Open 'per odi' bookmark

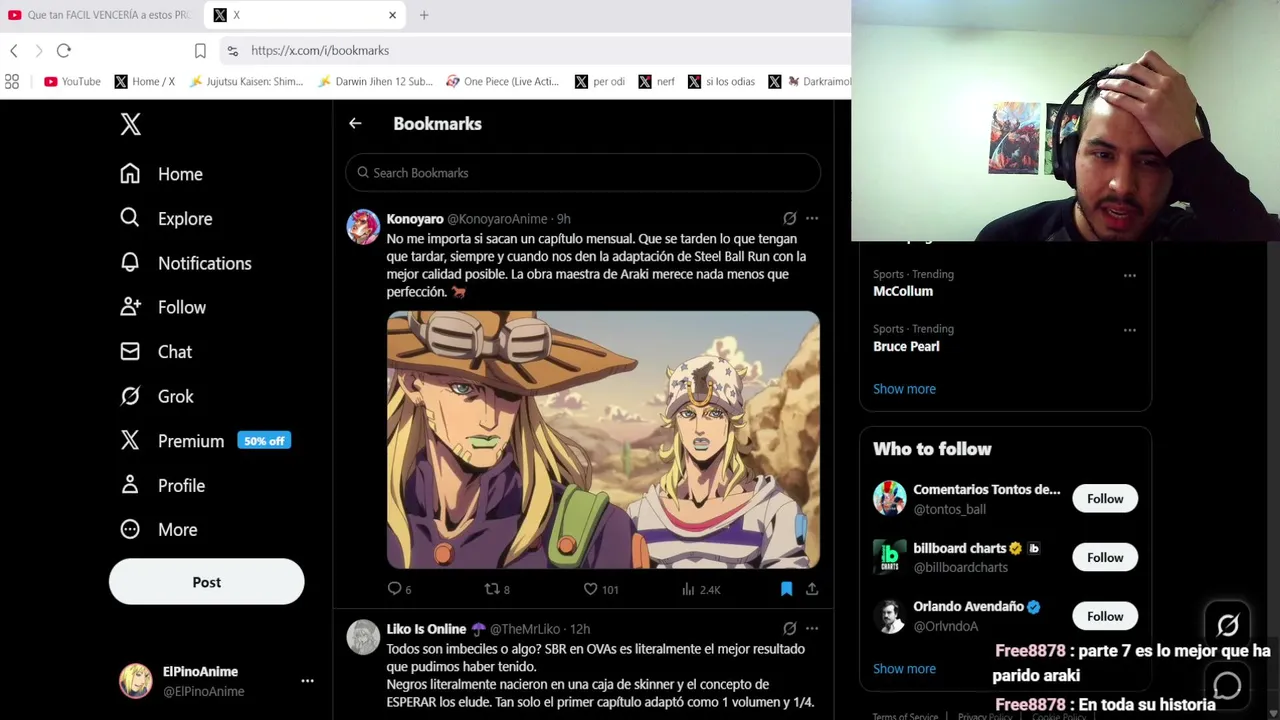pyautogui.click(x=600, y=81)
